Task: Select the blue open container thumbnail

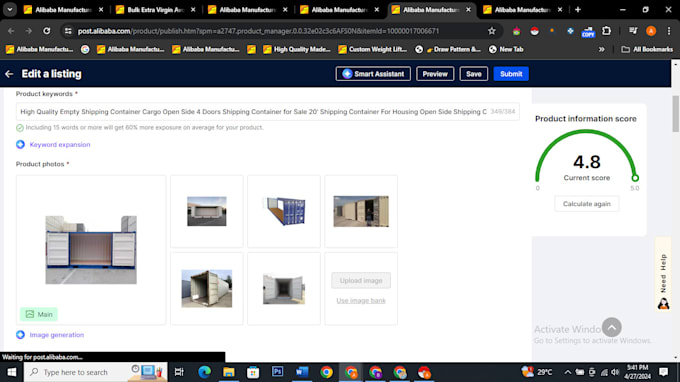Action: tap(284, 211)
